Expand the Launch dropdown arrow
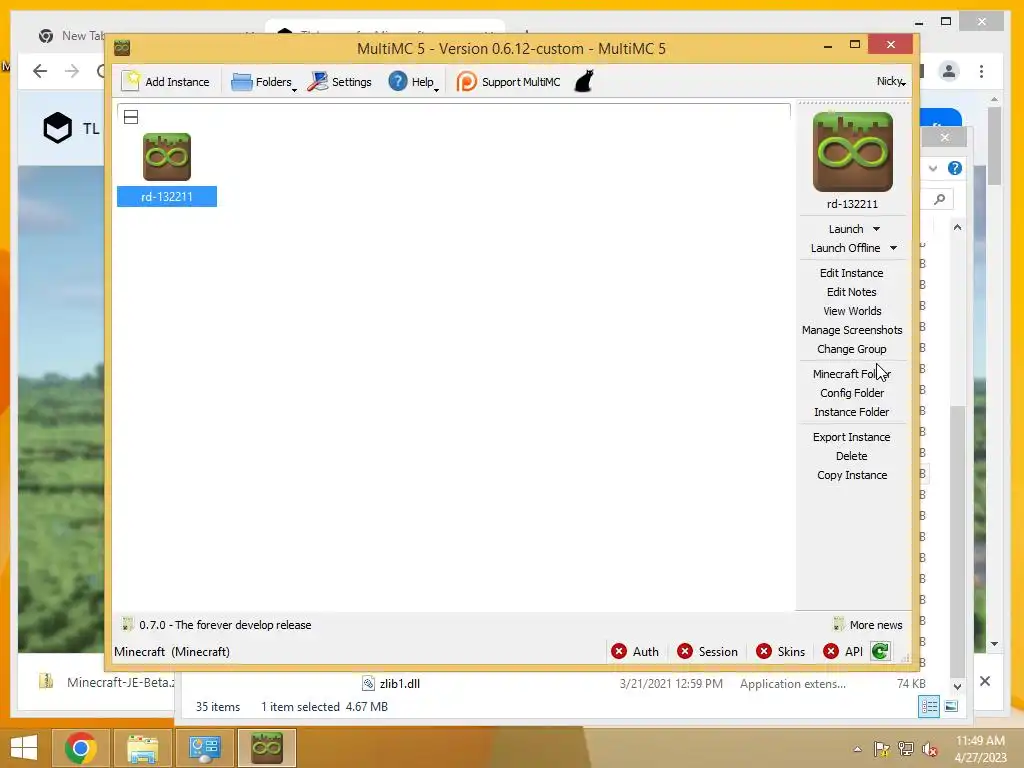The width and height of the screenshot is (1024, 768). coord(876,229)
